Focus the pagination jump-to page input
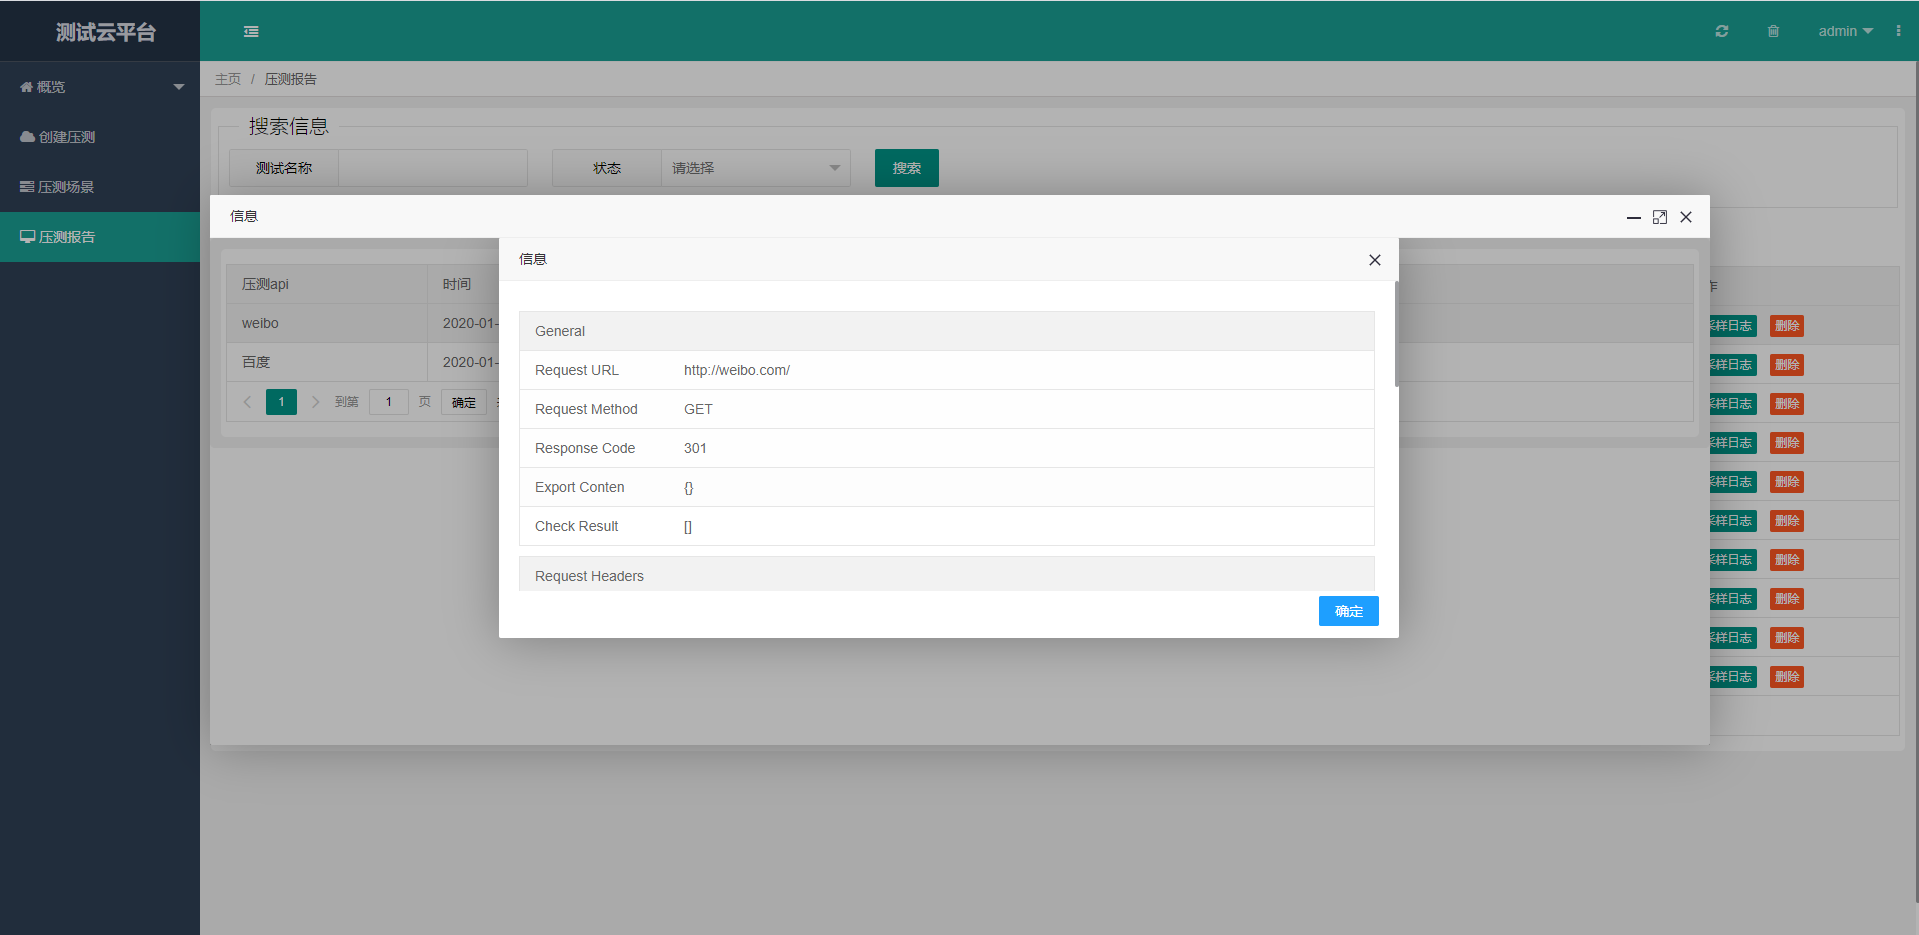Image resolution: width=1919 pixels, height=935 pixels. click(389, 402)
